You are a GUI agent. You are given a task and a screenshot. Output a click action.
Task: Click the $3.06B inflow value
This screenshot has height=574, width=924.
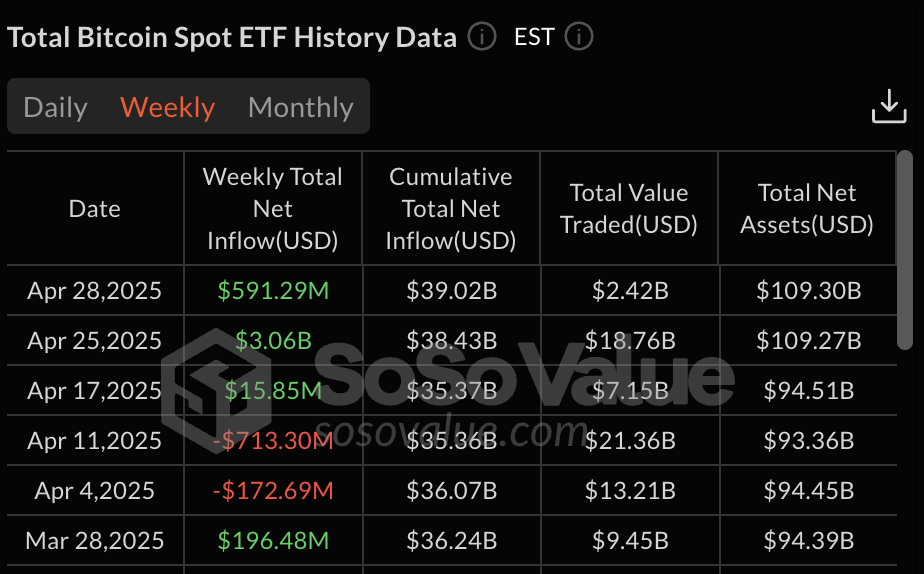(x=273, y=341)
